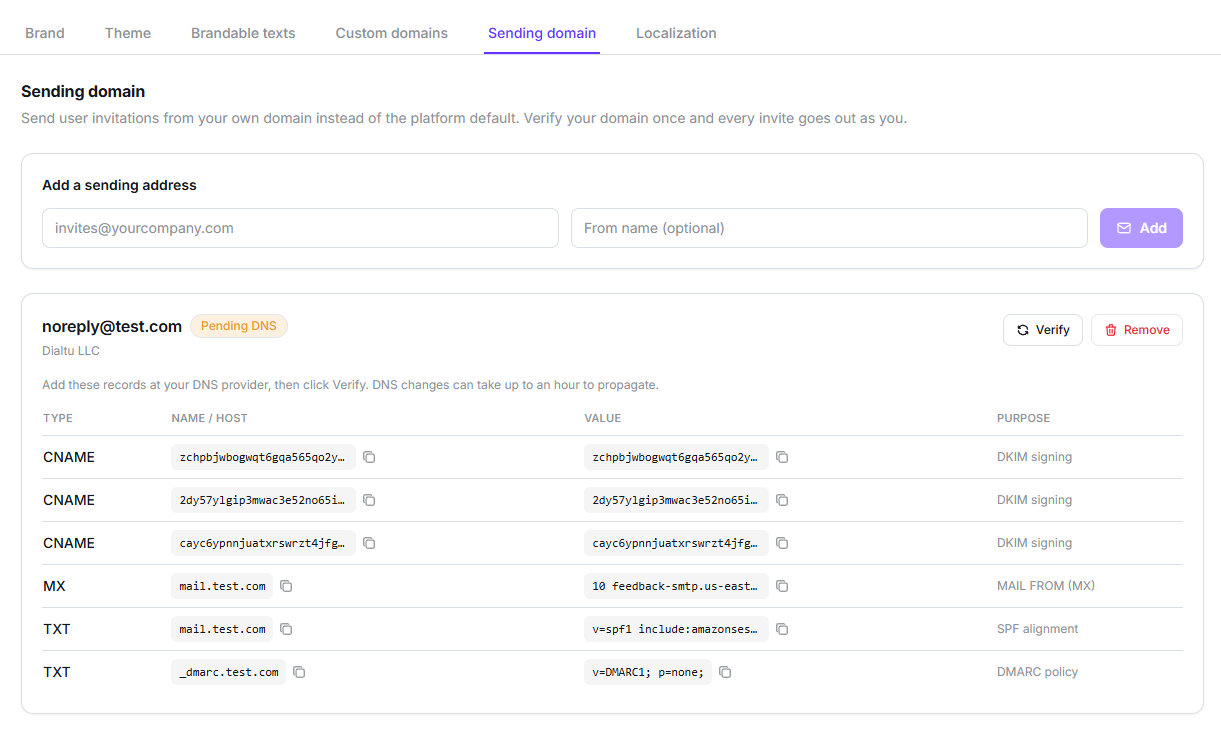The image size is (1221, 734).
Task: Copy the _dmarc.test.com host name
Action: click(299, 672)
